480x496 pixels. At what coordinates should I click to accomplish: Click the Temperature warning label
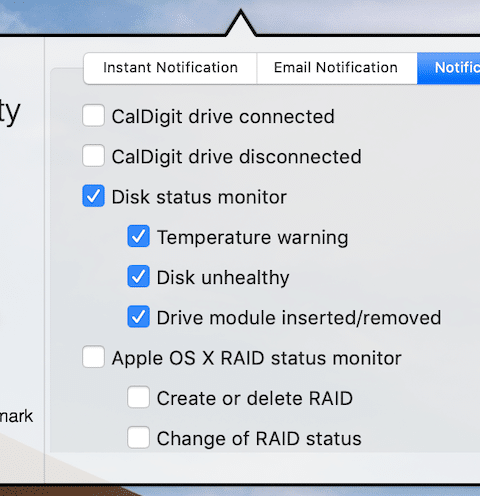click(252, 238)
